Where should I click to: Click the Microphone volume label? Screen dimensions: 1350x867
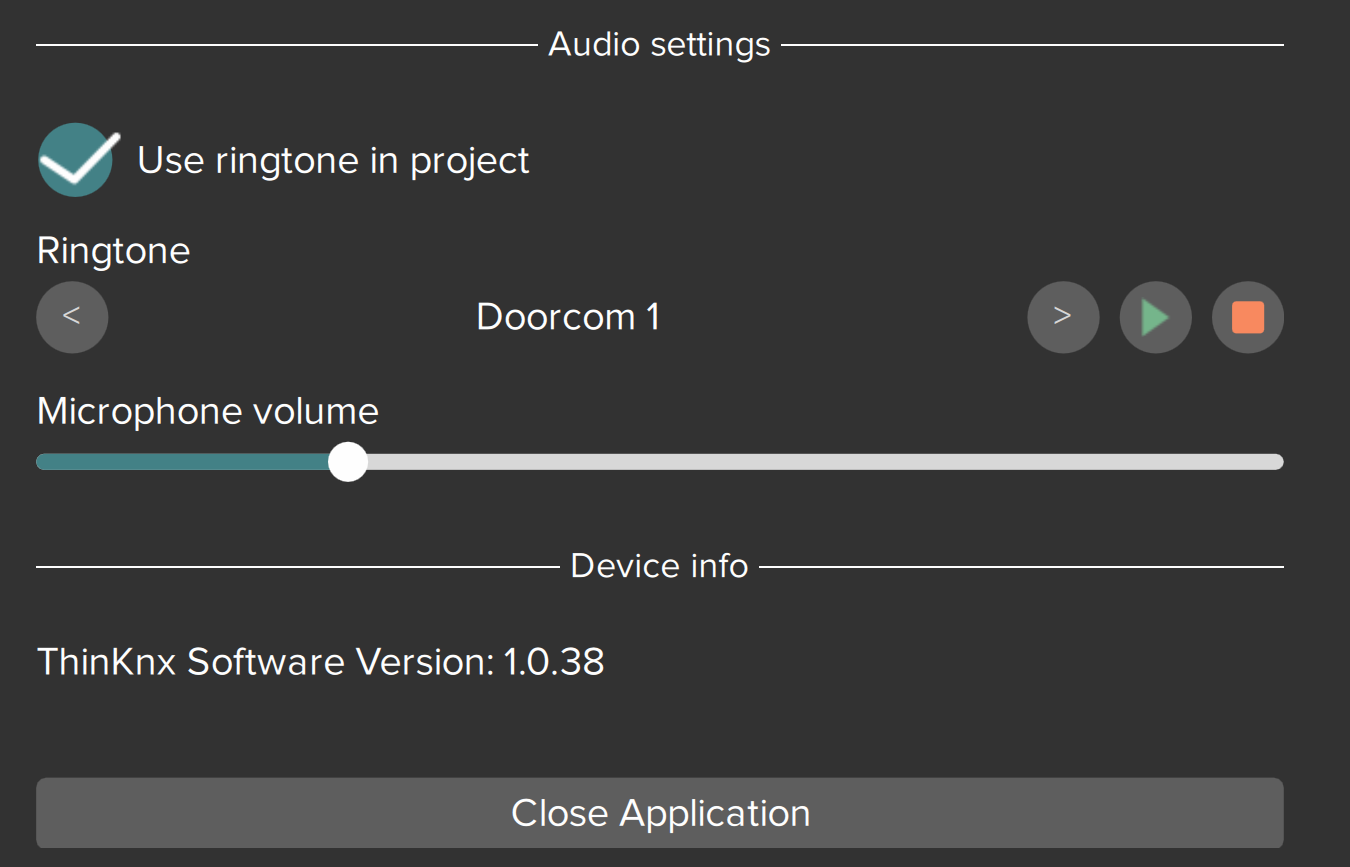click(208, 411)
